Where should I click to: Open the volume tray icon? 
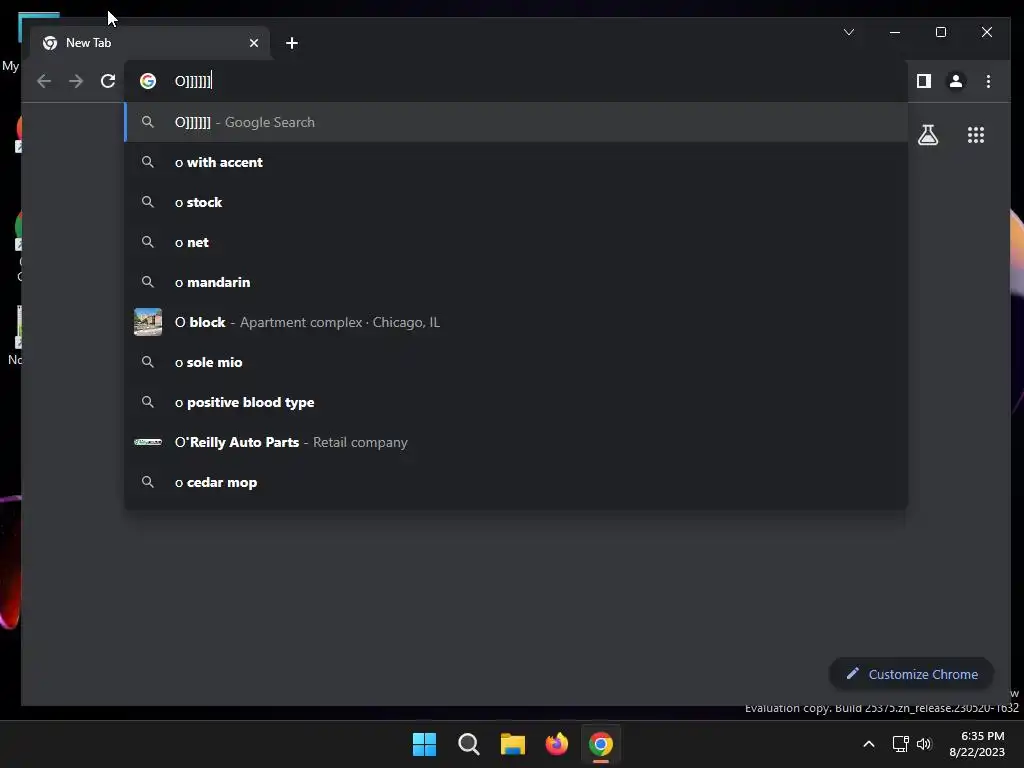pos(924,744)
